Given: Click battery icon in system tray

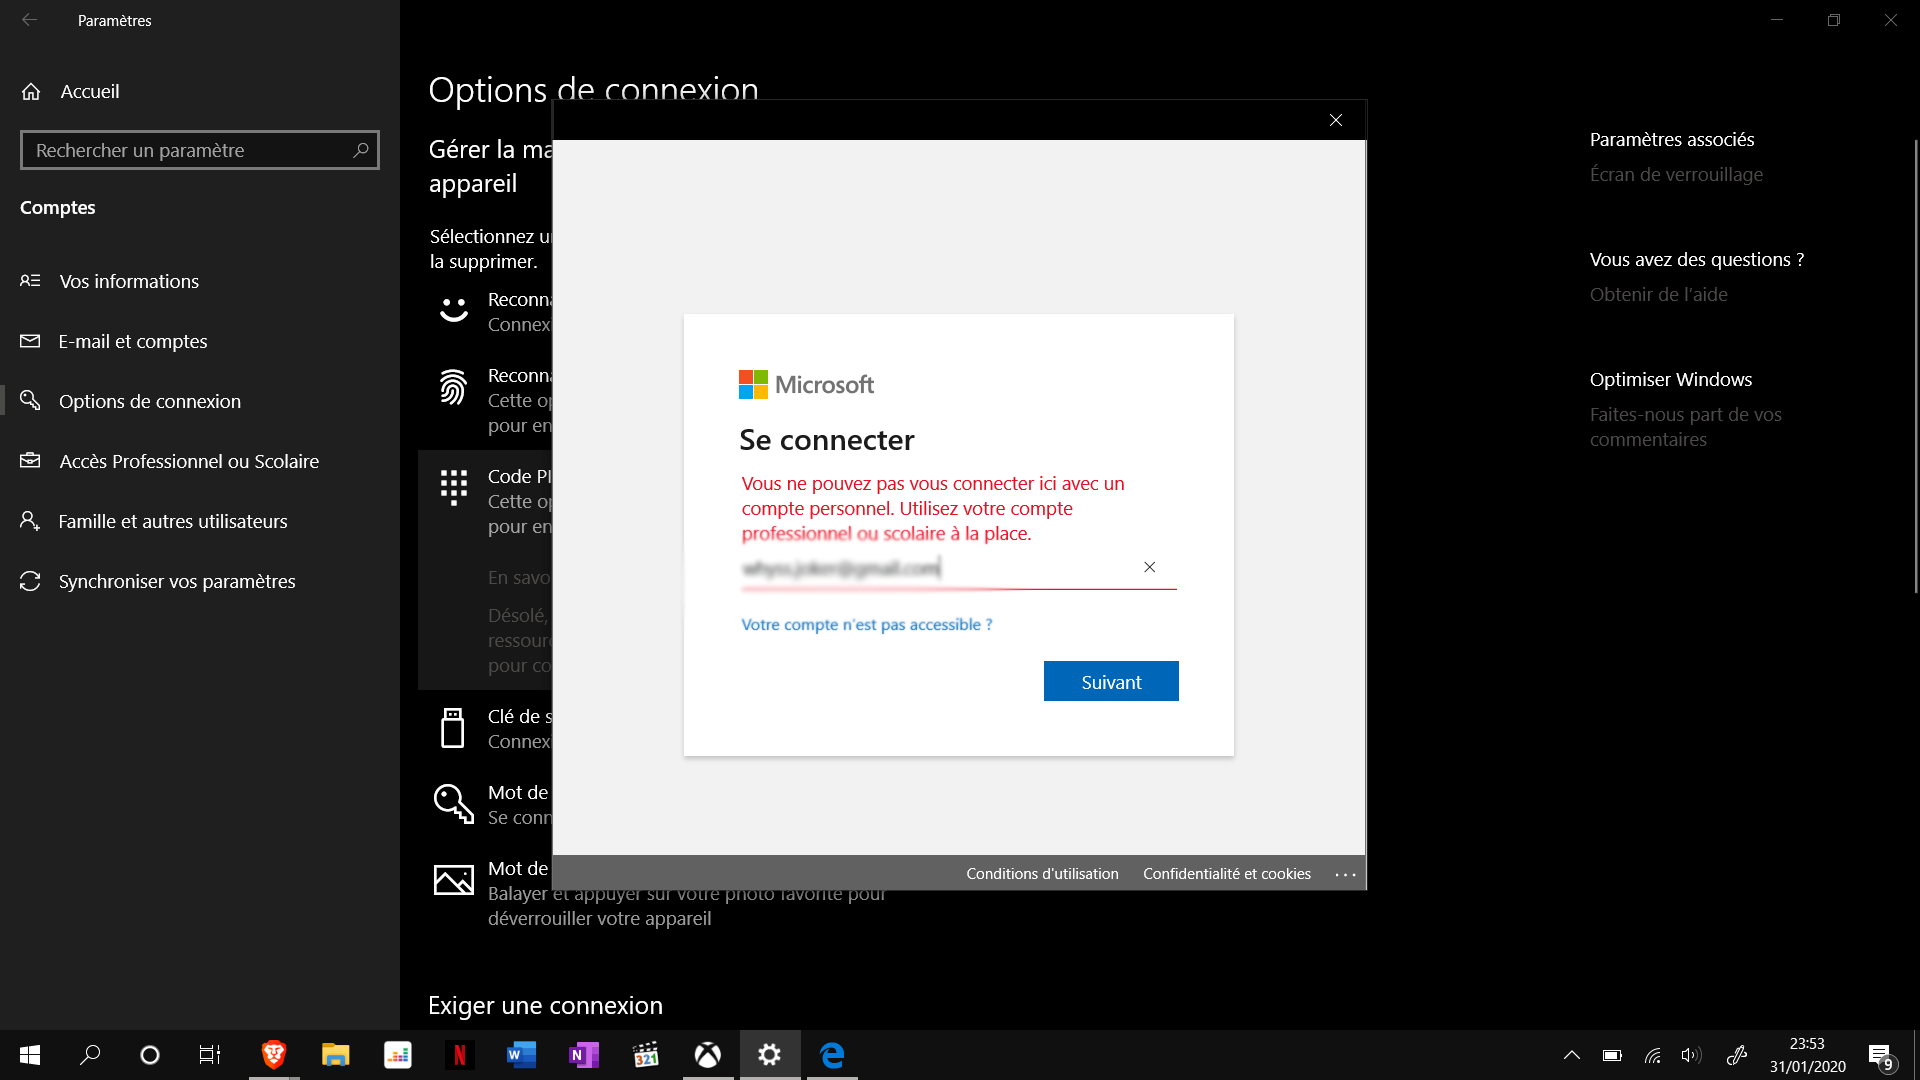Looking at the screenshot, I should [x=1612, y=1055].
